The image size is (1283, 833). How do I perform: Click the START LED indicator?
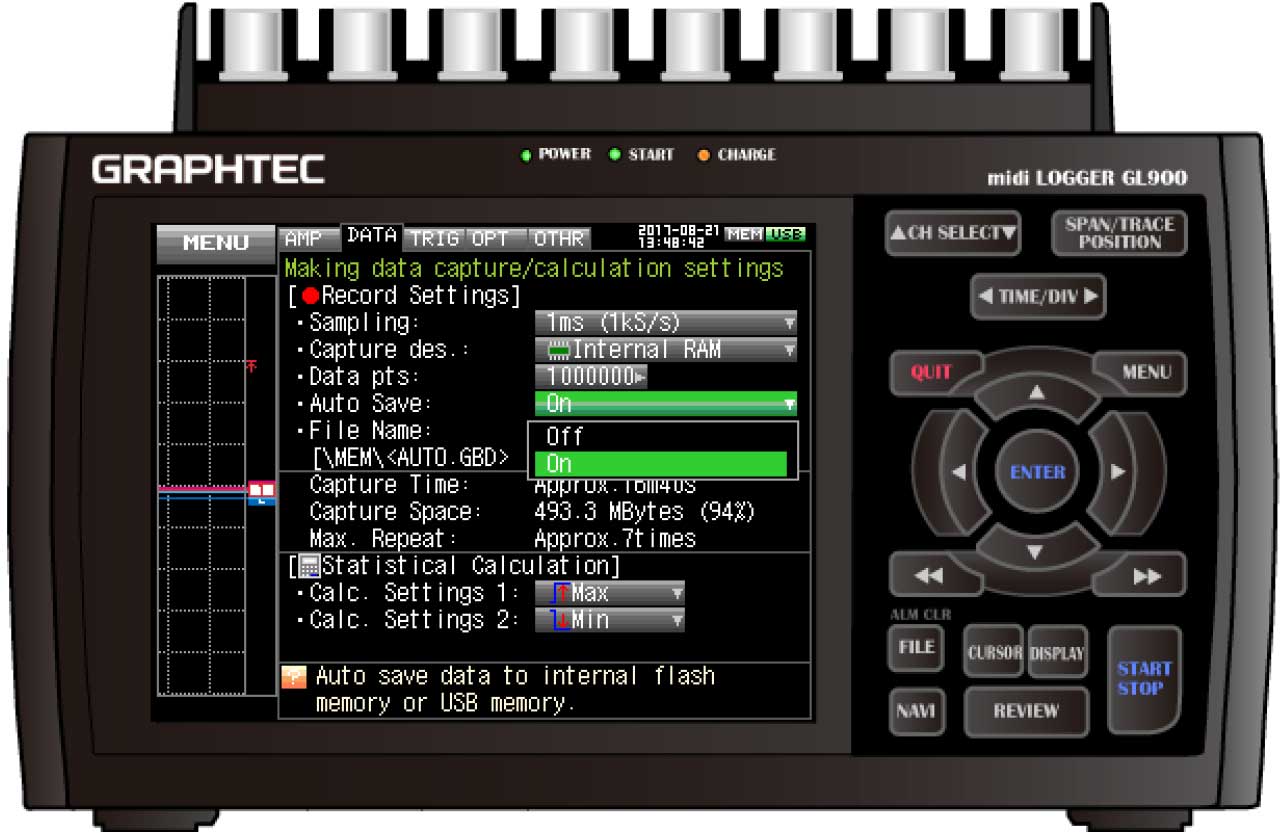click(x=615, y=155)
